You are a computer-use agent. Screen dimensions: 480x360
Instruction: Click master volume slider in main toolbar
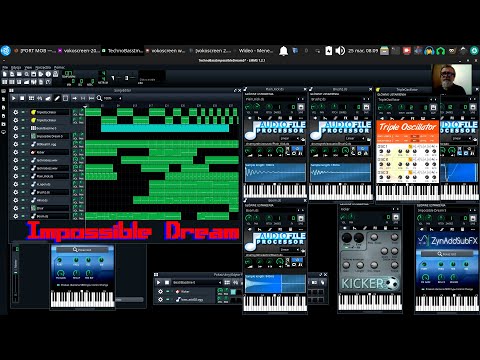119,78
